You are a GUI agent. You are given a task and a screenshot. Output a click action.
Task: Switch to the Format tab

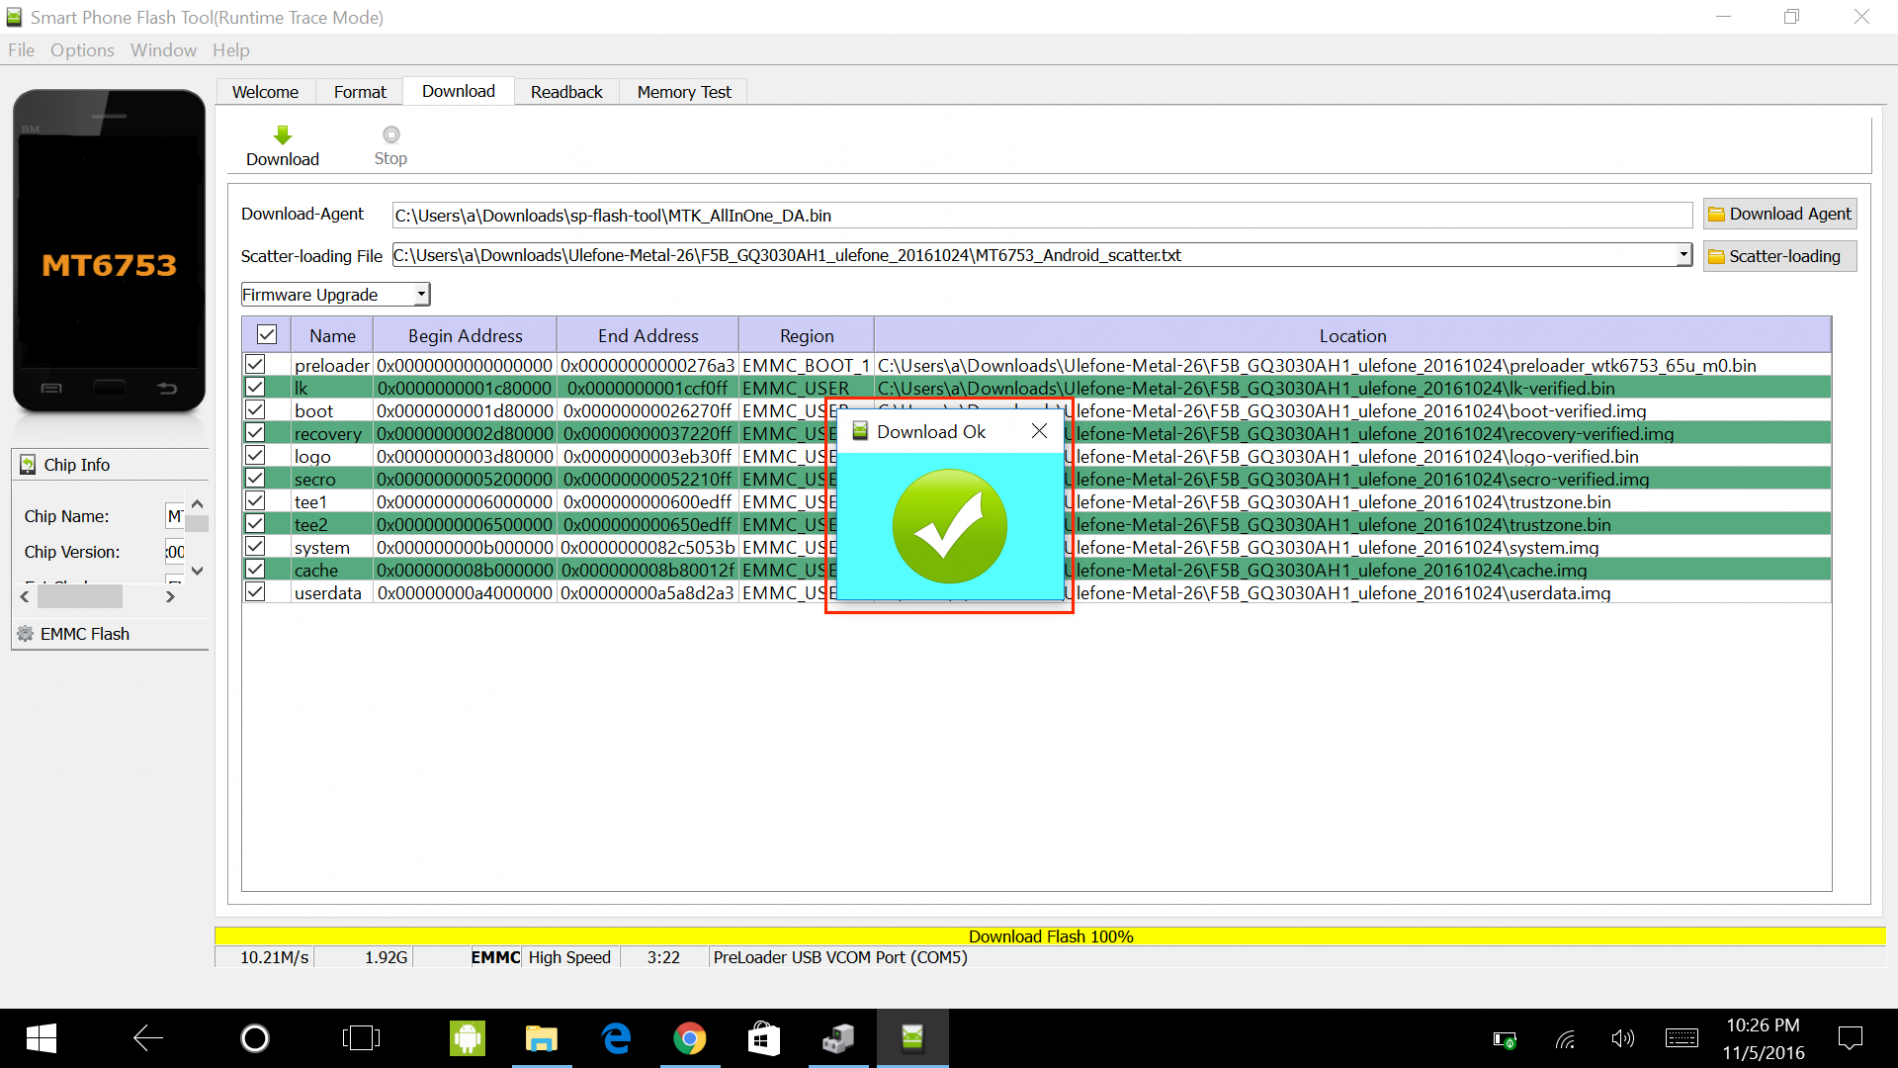click(360, 92)
